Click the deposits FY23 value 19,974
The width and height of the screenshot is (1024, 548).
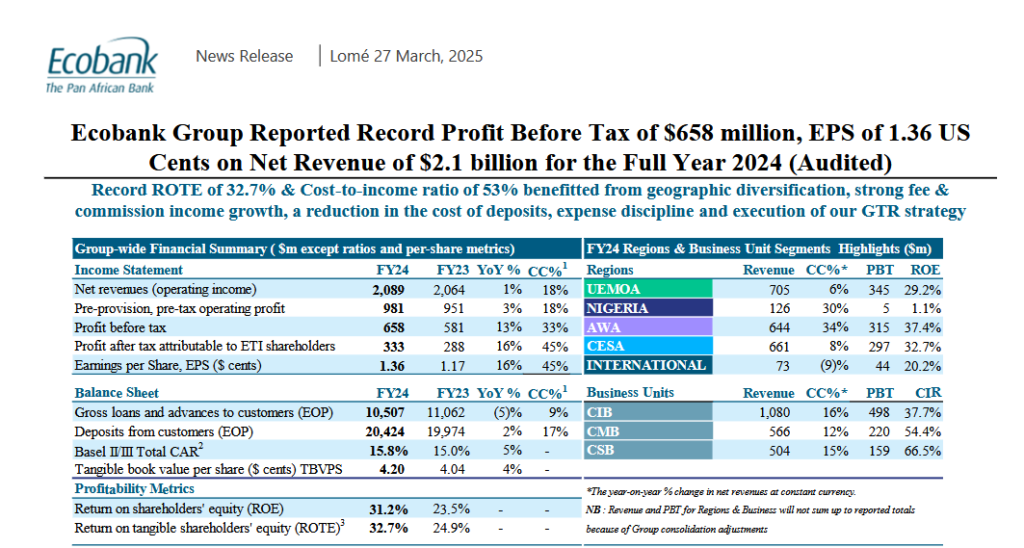click(446, 432)
